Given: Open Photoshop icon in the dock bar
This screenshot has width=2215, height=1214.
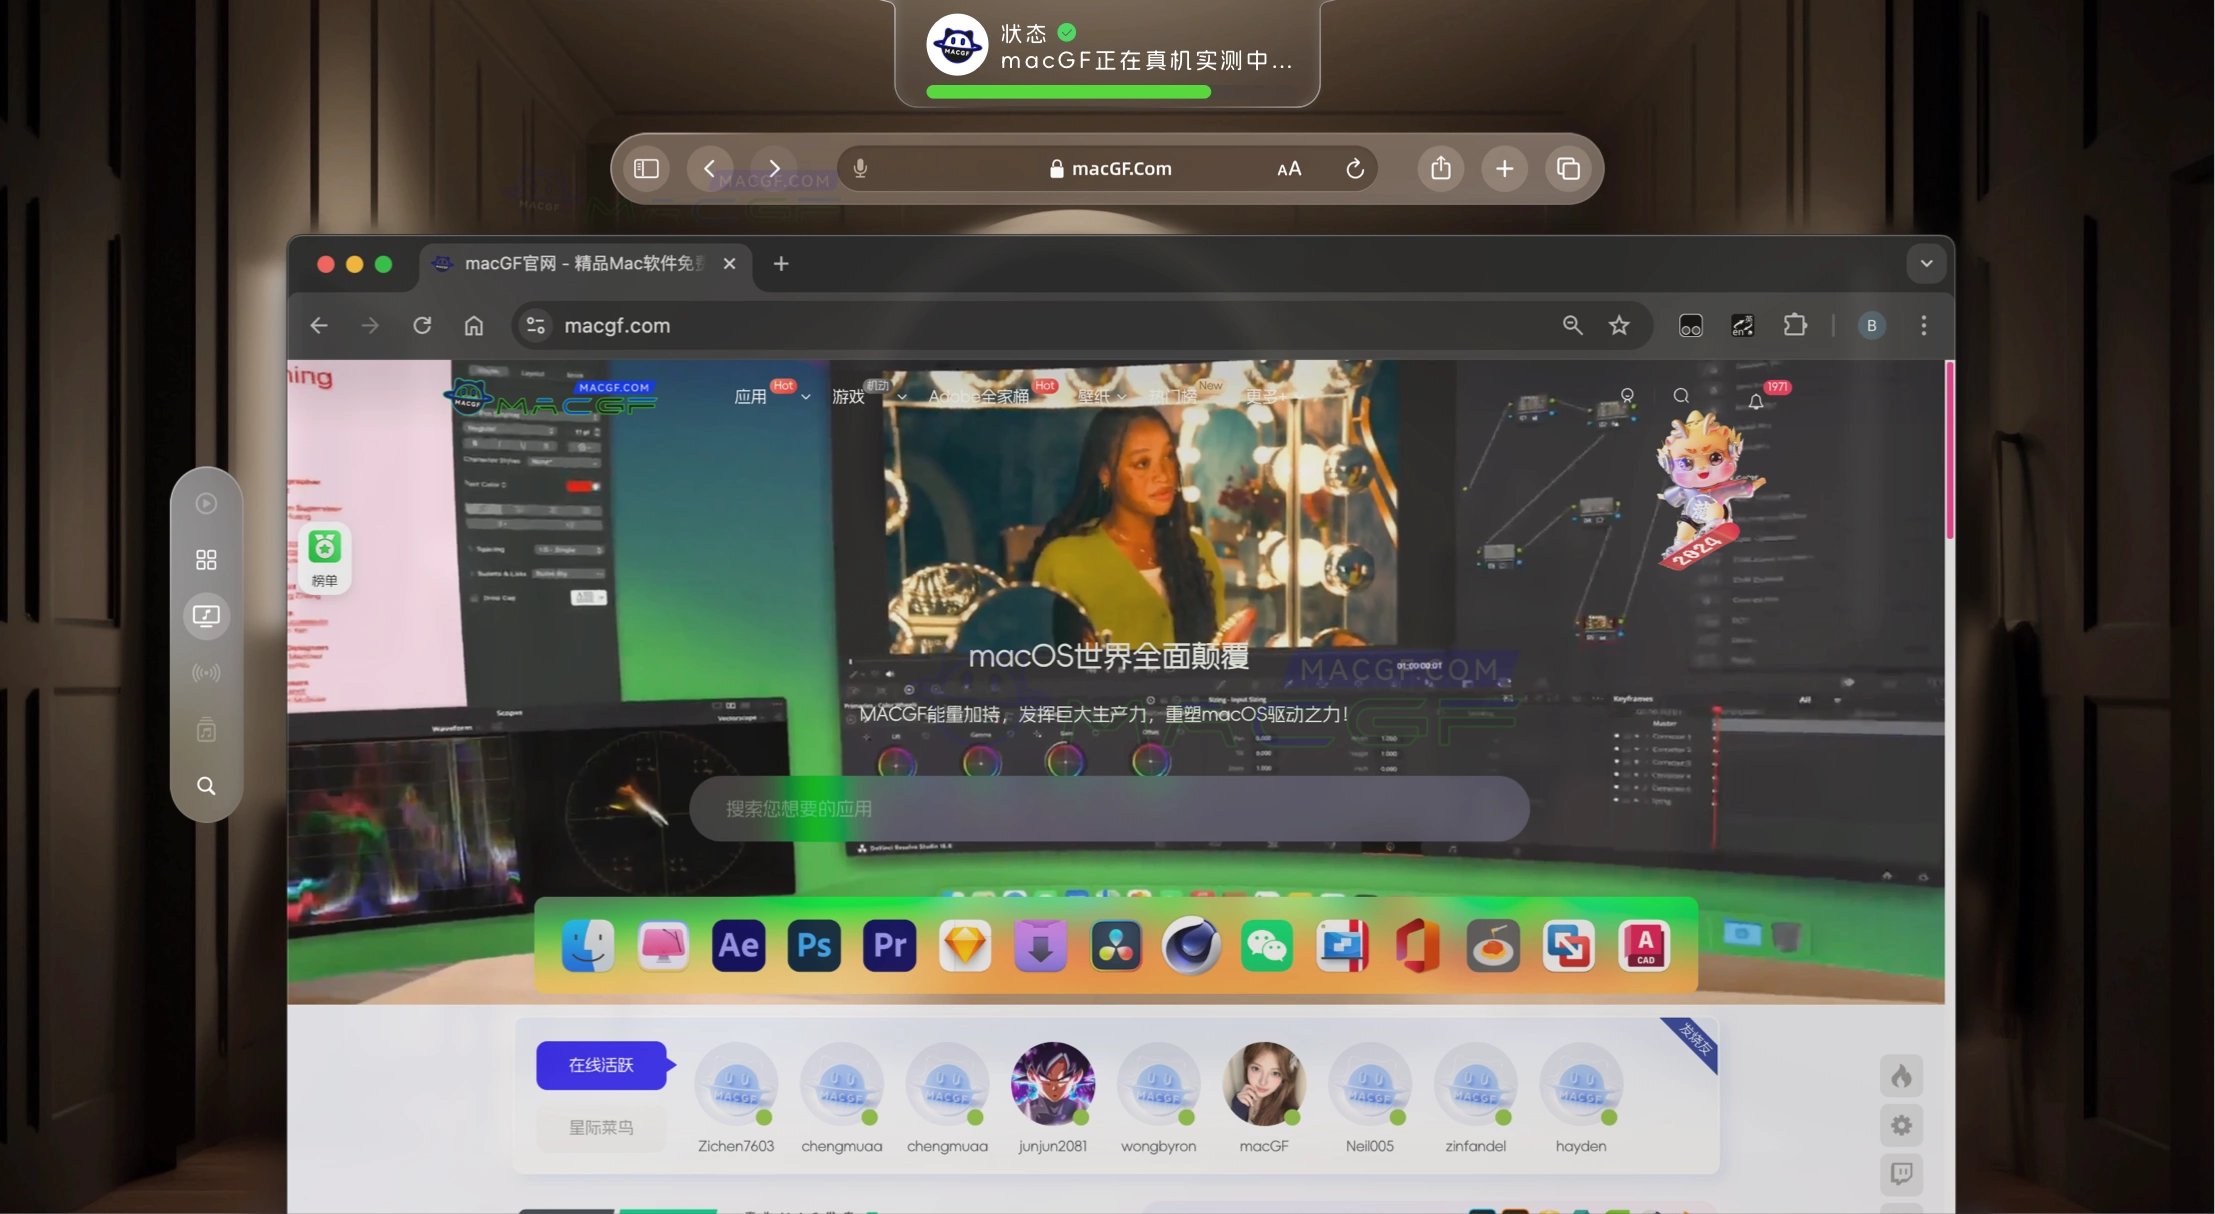Looking at the screenshot, I should click(812, 944).
